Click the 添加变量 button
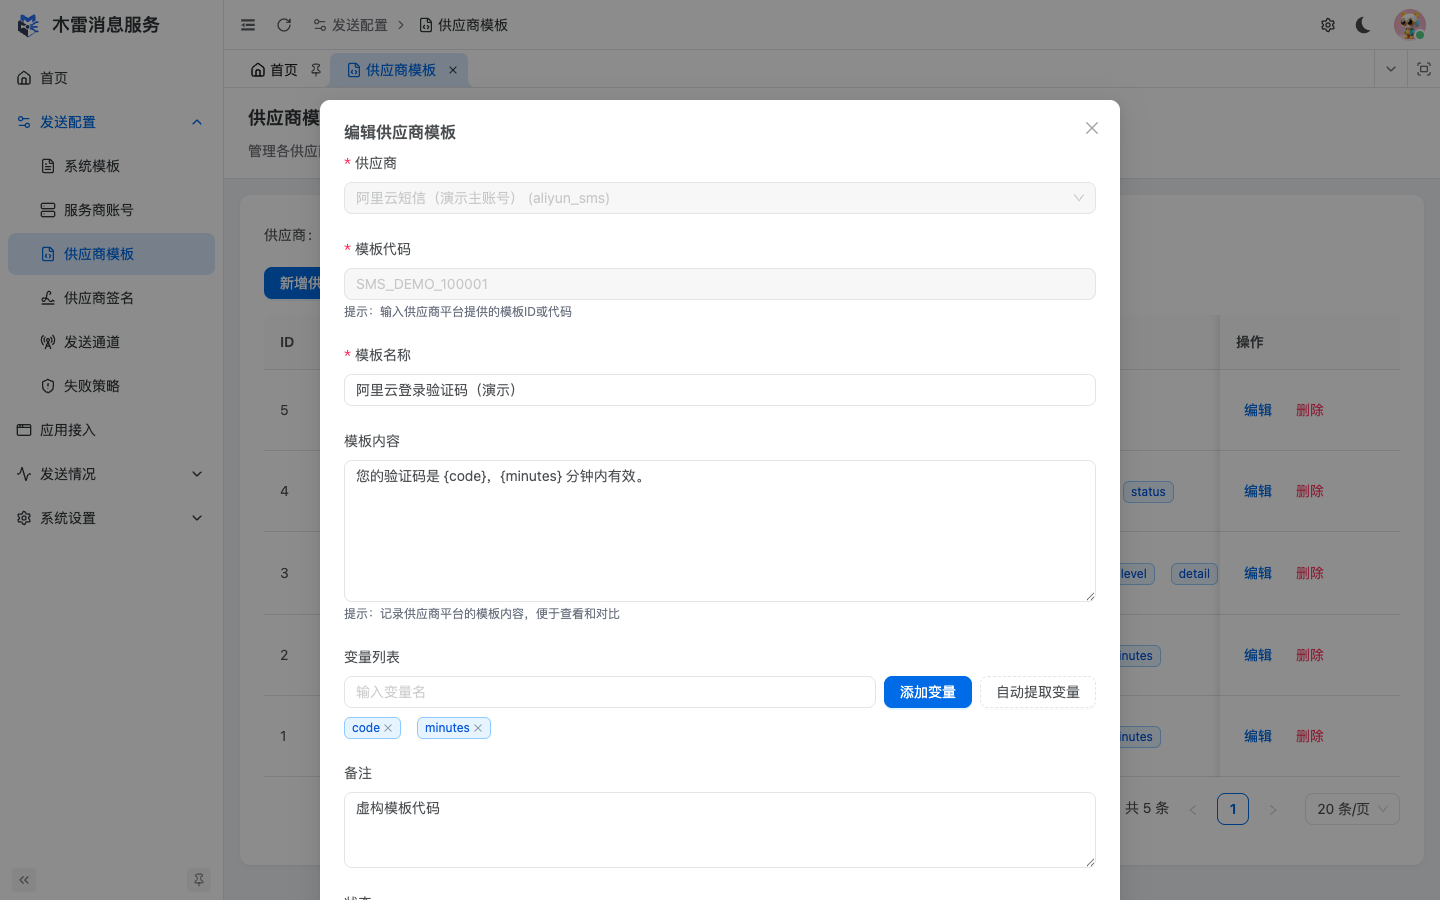The height and width of the screenshot is (900, 1440). pos(928,692)
